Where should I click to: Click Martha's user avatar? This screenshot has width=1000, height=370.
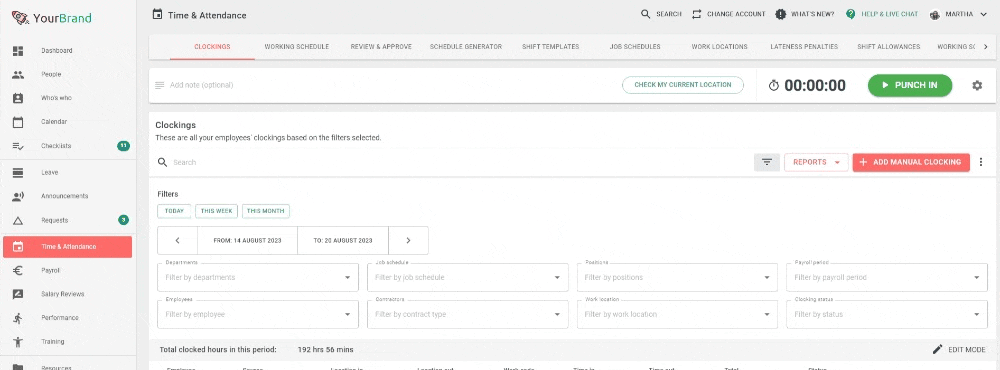pyautogui.click(x=936, y=14)
